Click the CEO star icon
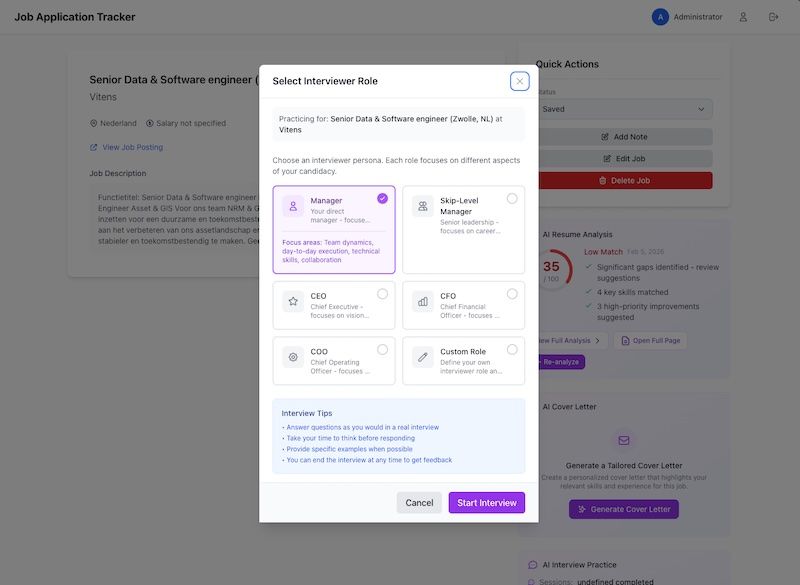The image size is (800, 585). 293,301
